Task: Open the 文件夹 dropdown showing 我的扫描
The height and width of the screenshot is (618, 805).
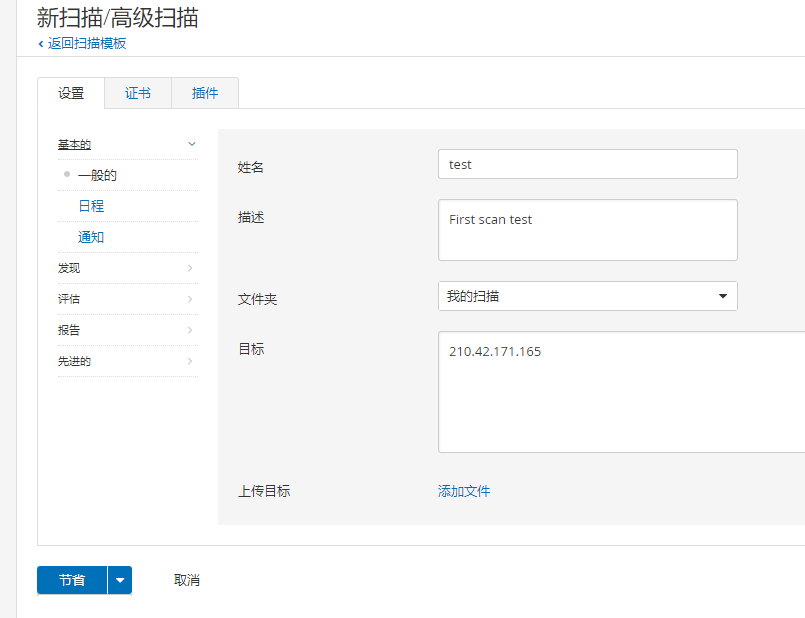Action: pyautogui.click(x=587, y=296)
